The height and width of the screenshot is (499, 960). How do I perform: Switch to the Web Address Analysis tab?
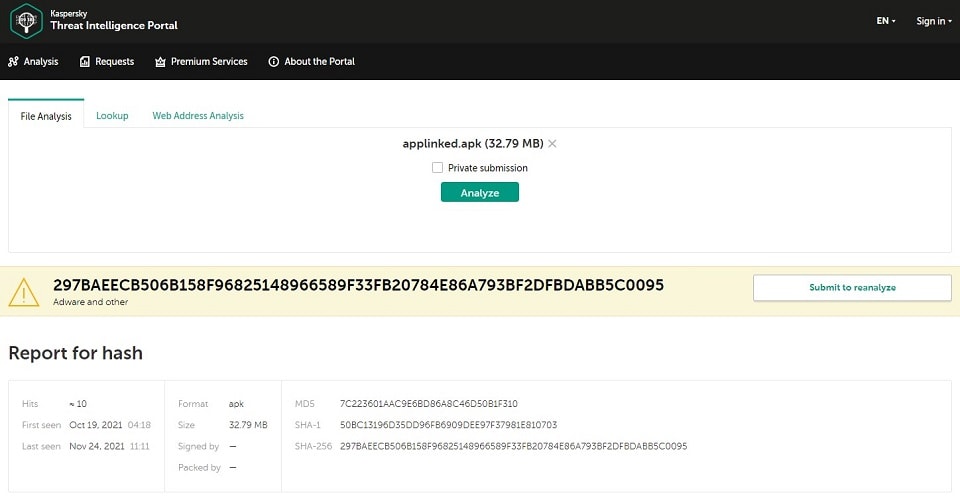(x=198, y=116)
